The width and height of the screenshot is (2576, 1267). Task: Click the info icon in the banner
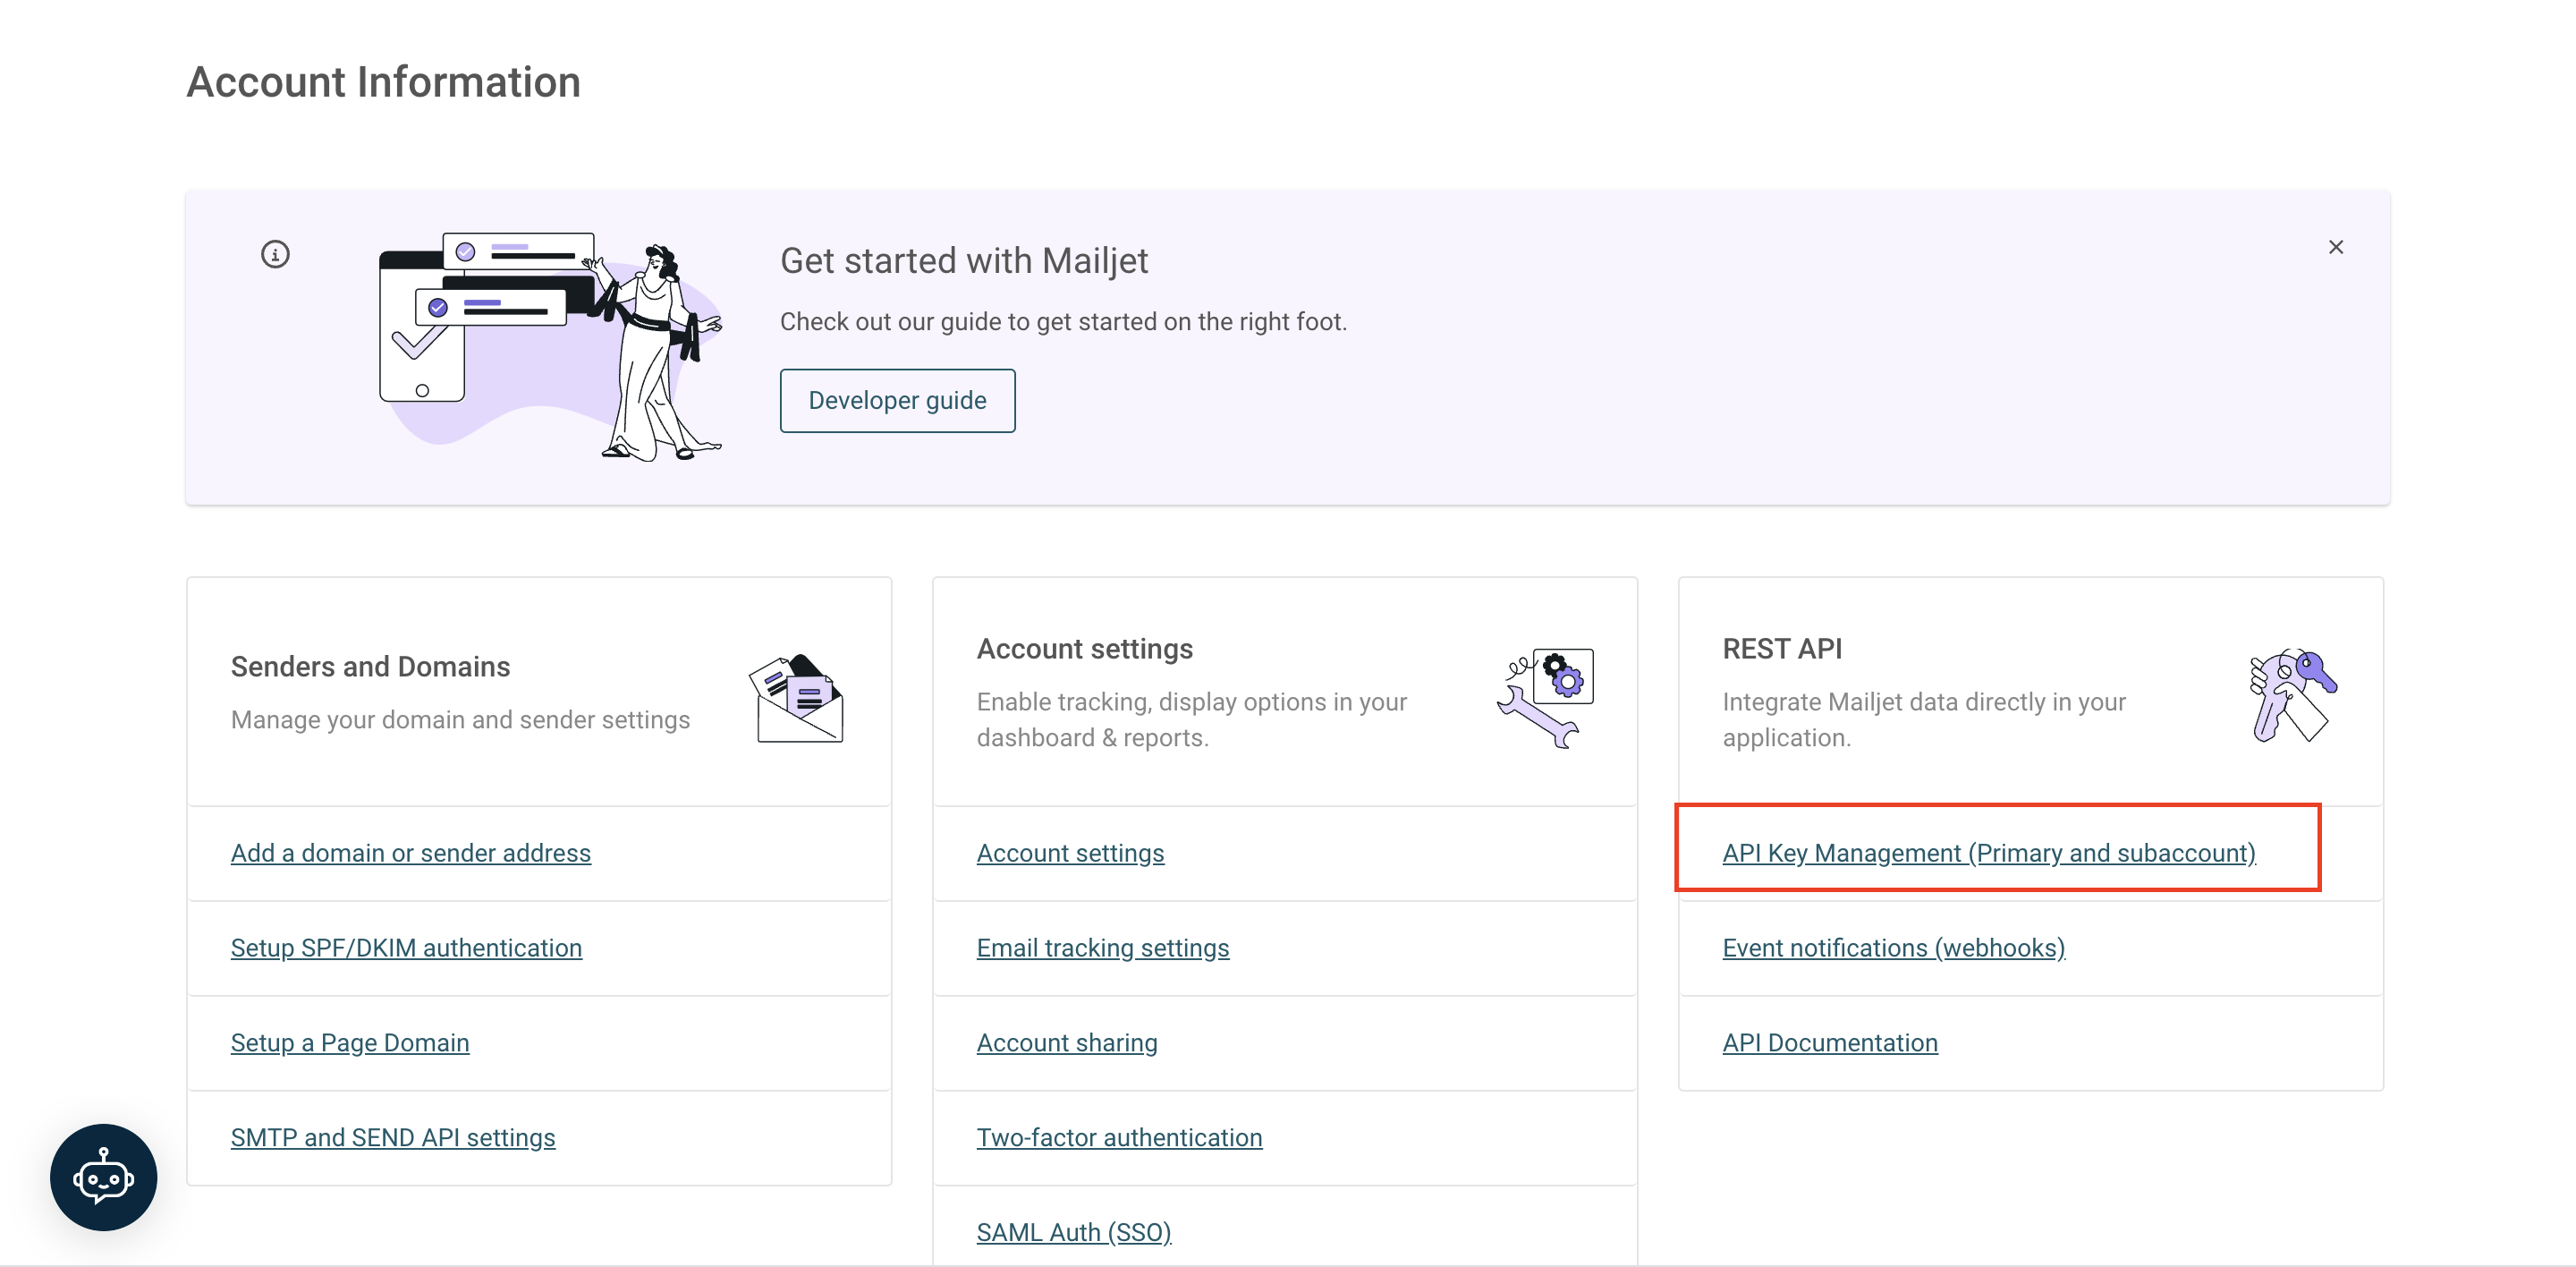click(x=275, y=255)
